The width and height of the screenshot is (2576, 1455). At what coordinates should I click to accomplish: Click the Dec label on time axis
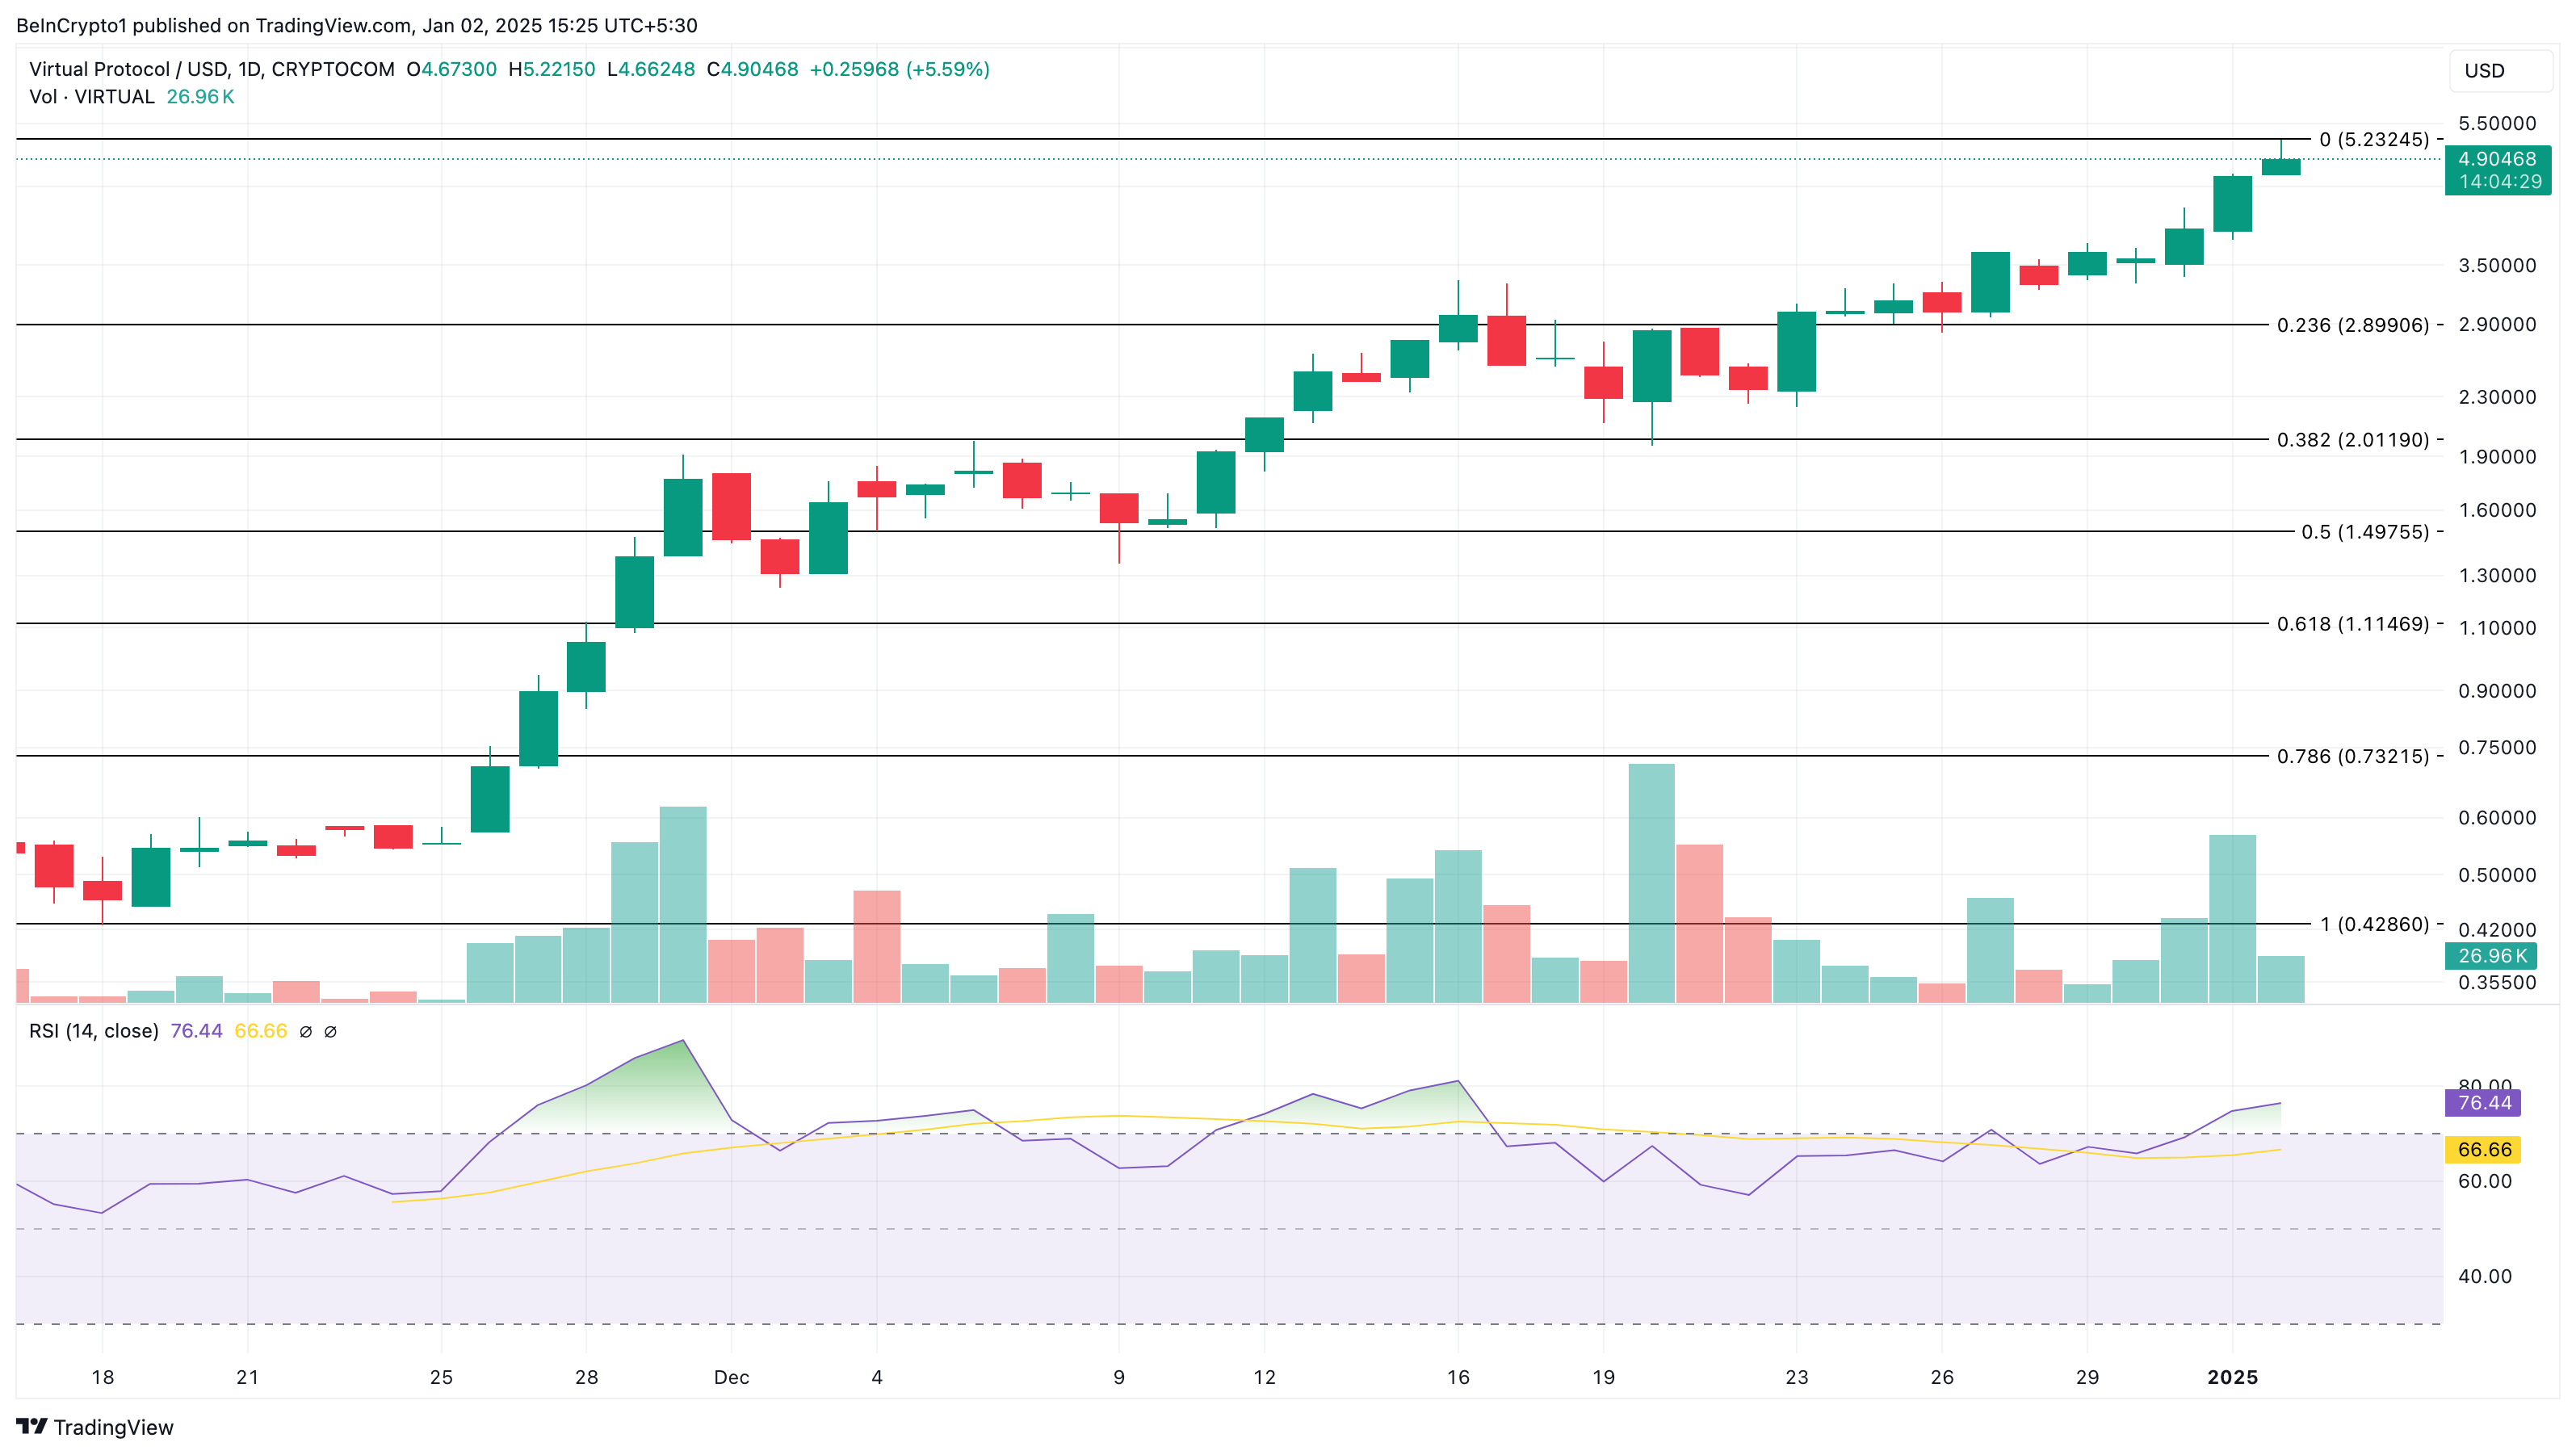[x=731, y=1377]
